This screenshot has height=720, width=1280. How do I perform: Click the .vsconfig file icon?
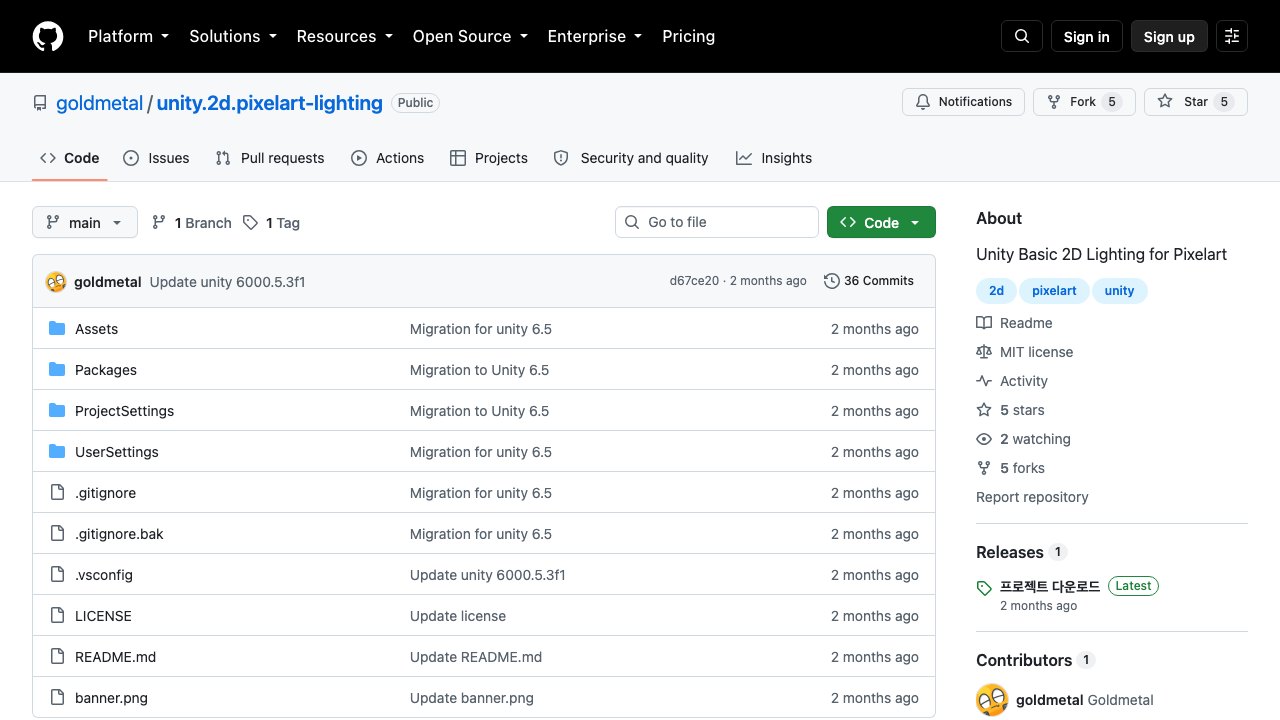coord(57,575)
